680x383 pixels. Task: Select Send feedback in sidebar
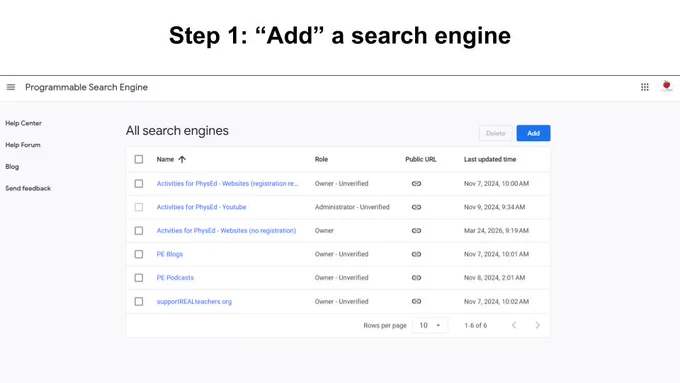[28, 188]
